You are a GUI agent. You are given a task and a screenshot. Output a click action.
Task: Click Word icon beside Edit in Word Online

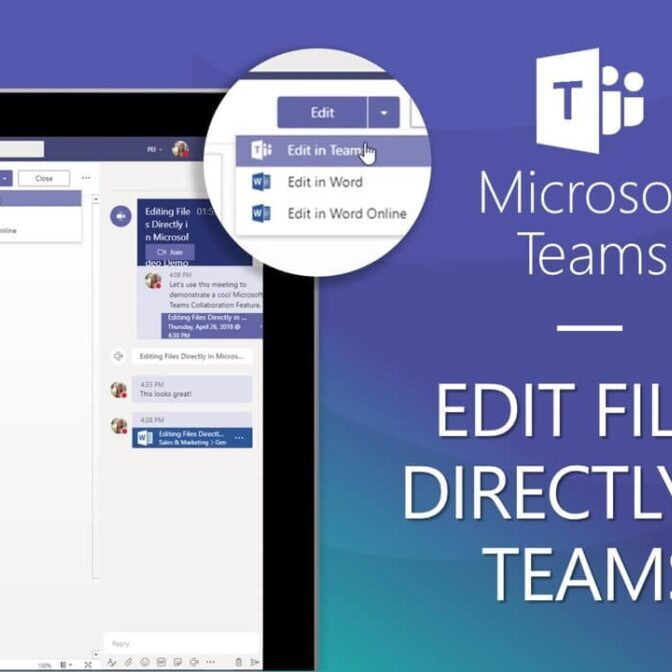click(x=261, y=213)
